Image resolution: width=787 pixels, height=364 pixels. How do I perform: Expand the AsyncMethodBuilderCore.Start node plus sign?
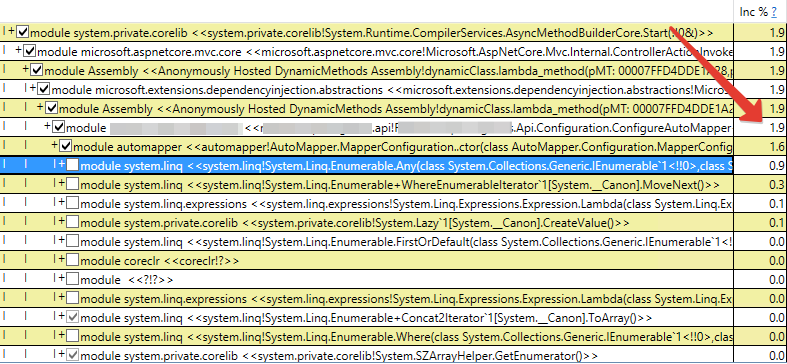(x=12, y=31)
